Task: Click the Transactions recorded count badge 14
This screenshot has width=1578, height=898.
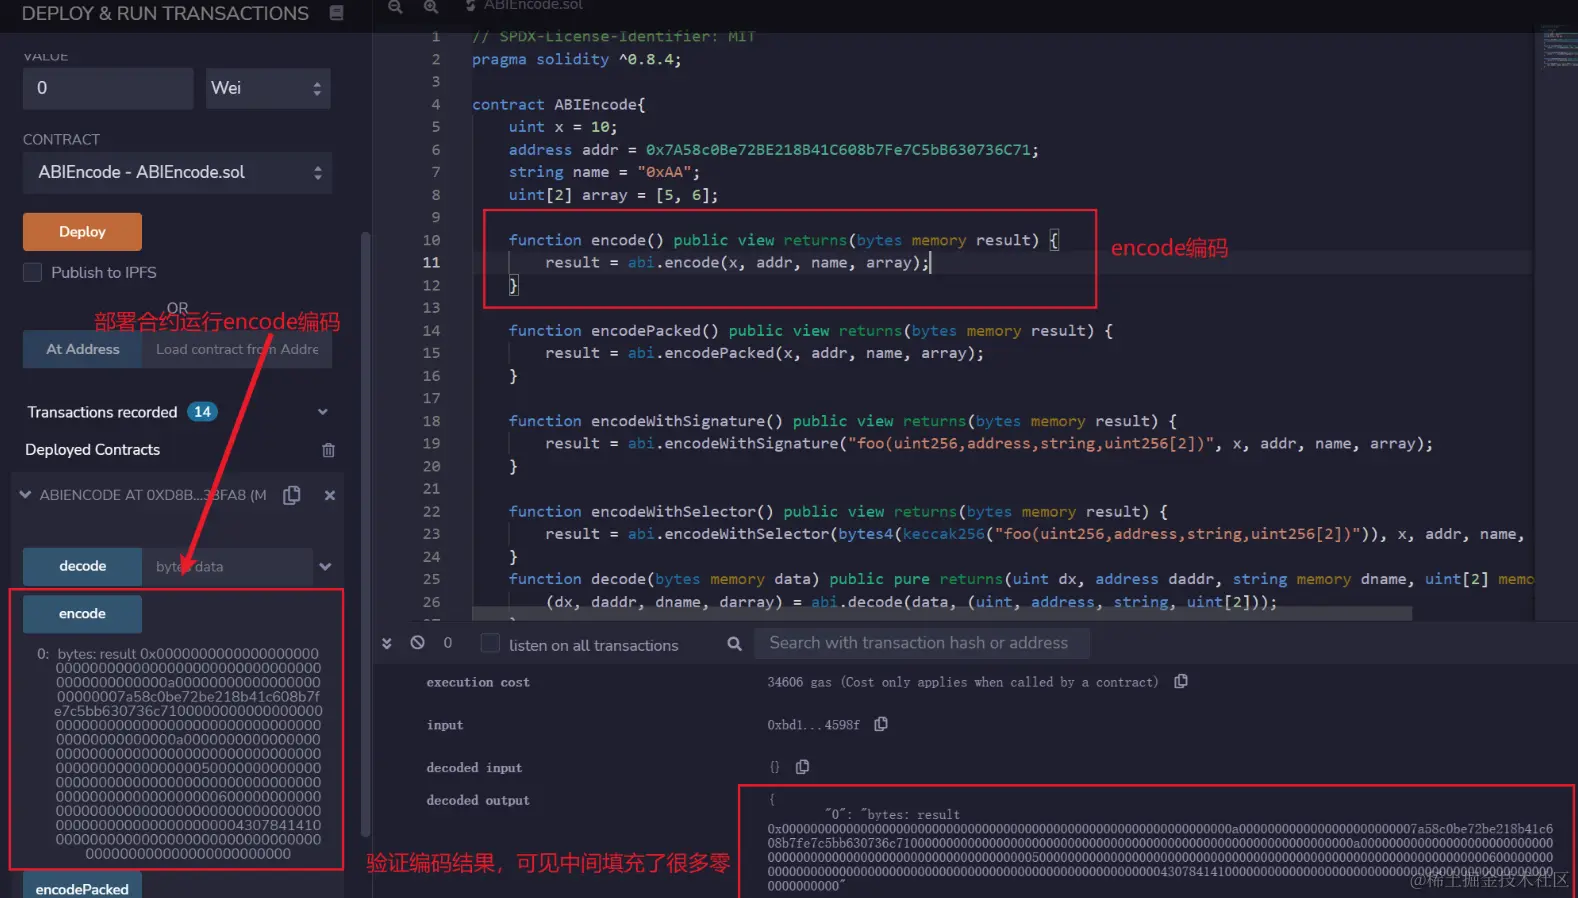Action: [203, 412]
